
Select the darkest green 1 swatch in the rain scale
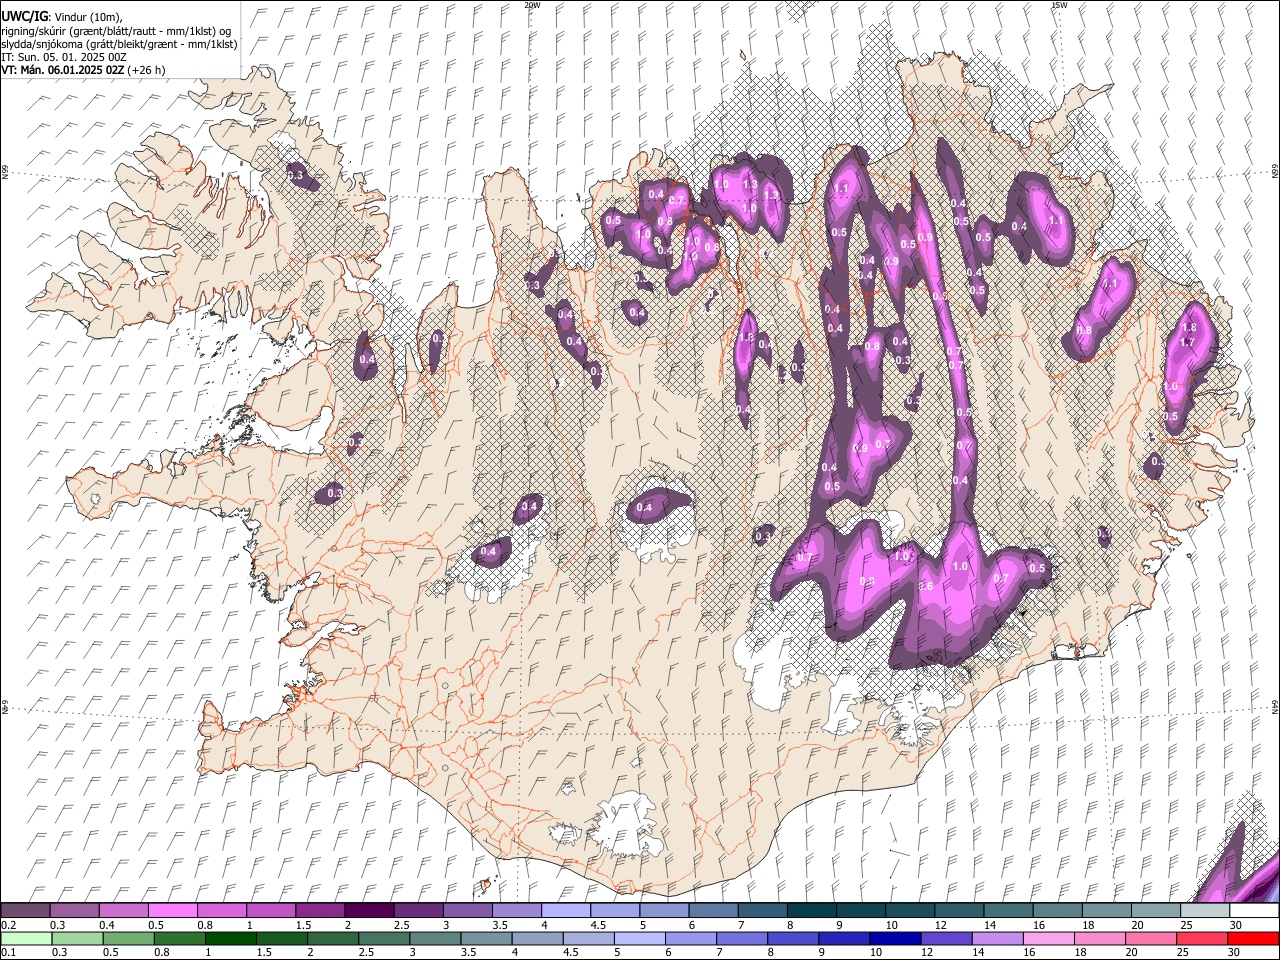pyautogui.click(x=231, y=938)
